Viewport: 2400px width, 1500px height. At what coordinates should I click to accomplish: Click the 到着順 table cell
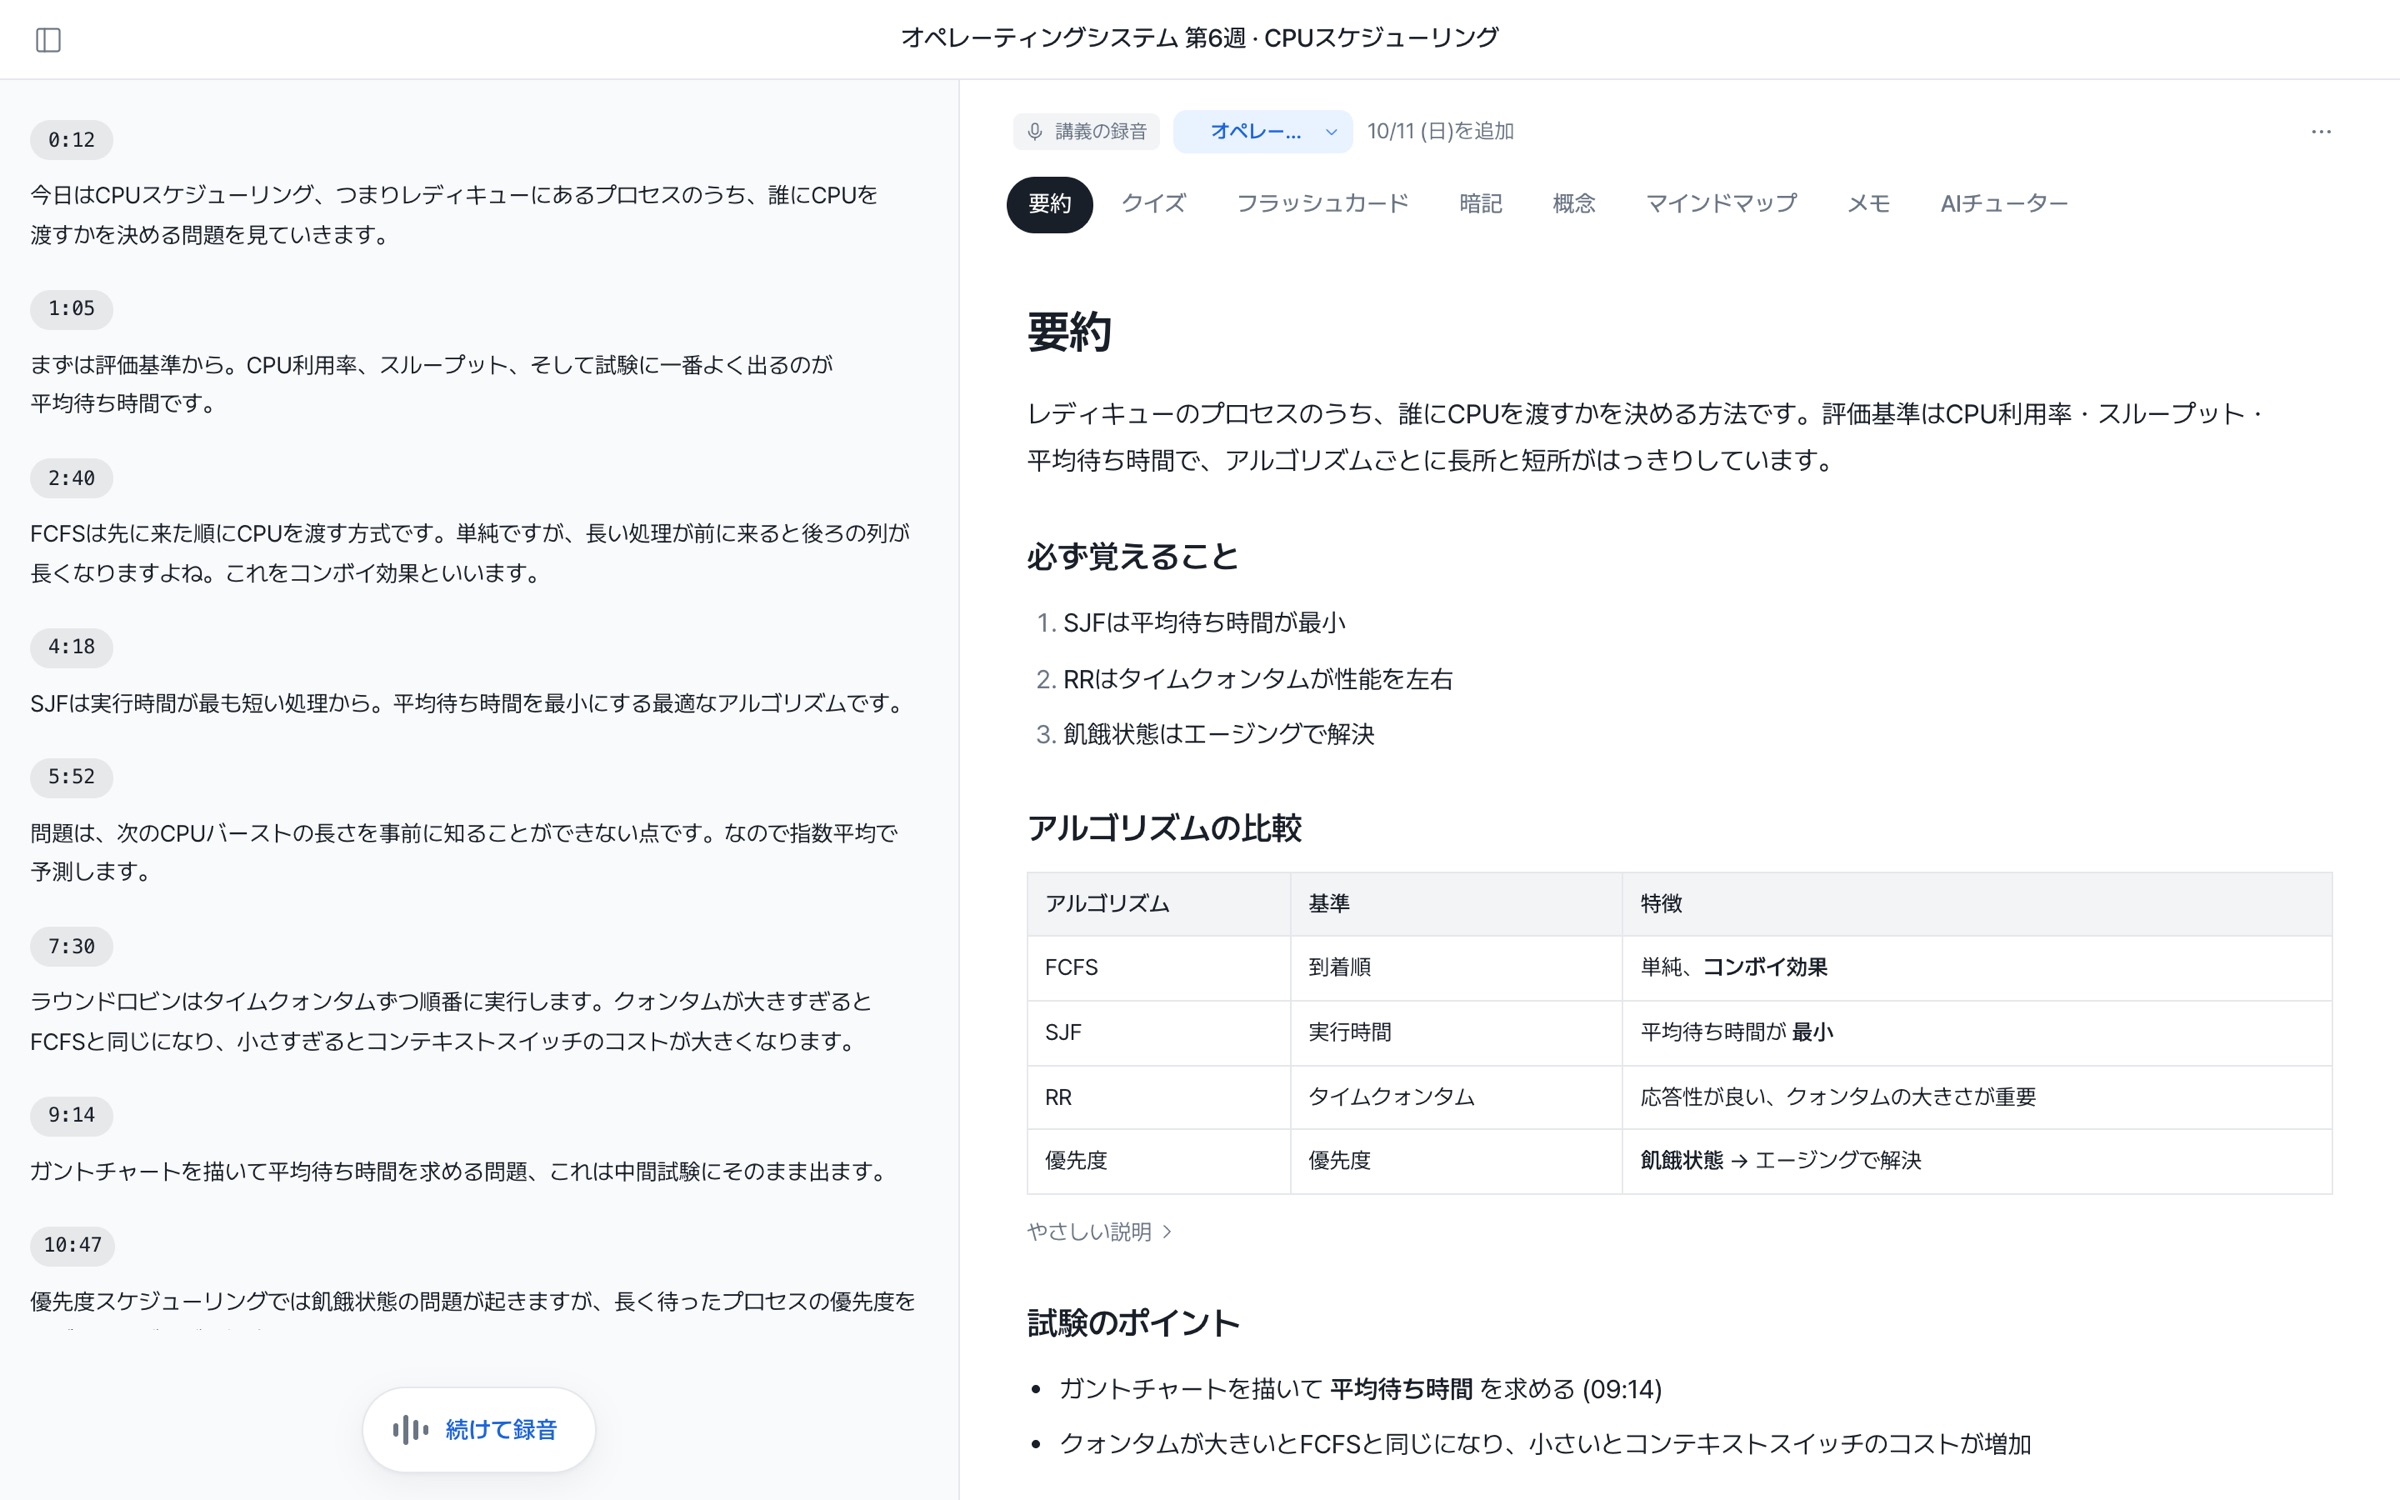[1456, 968]
